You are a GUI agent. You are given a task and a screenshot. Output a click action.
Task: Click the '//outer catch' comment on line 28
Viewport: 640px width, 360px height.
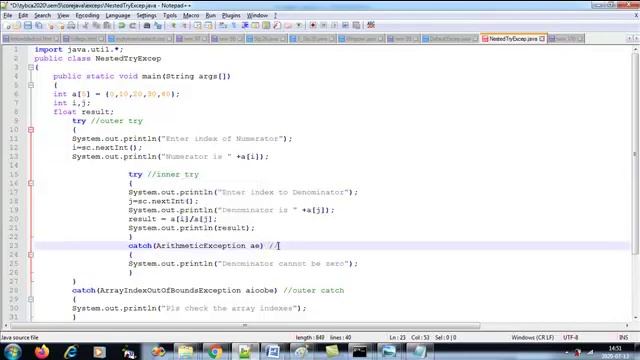tap(313, 291)
